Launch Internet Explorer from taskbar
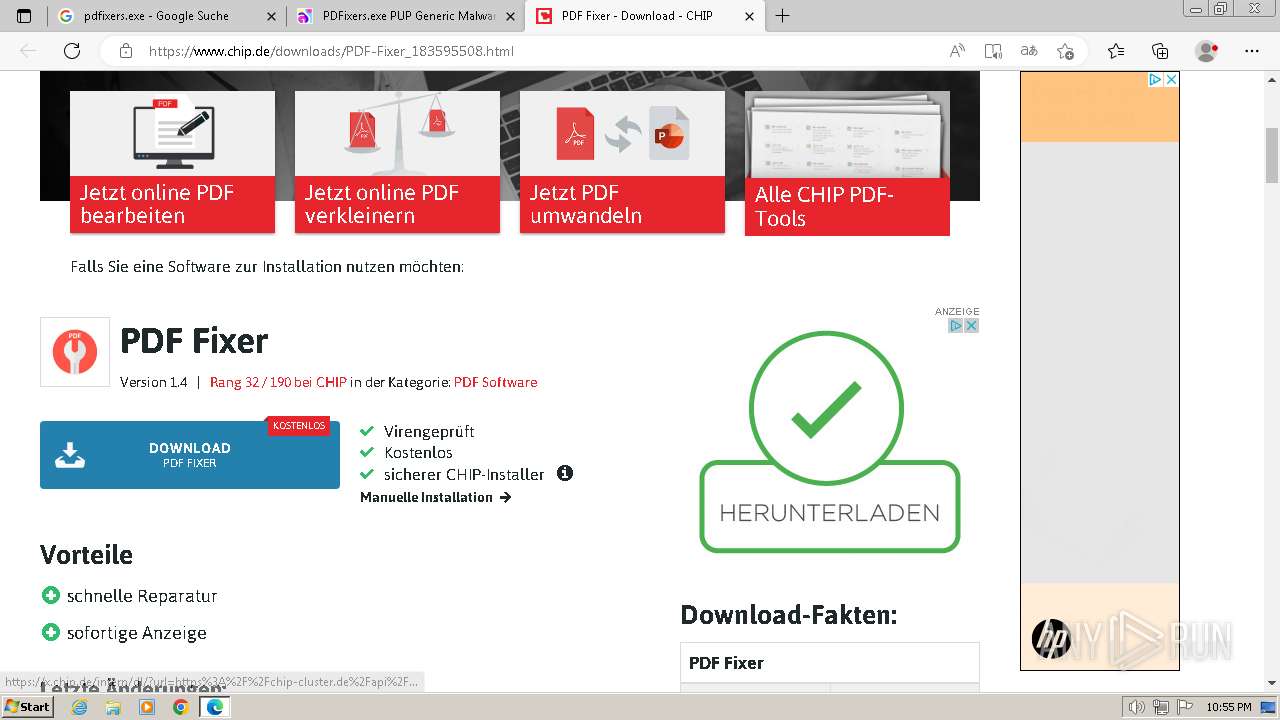This screenshot has height=720, width=1280. coord(79,707)
